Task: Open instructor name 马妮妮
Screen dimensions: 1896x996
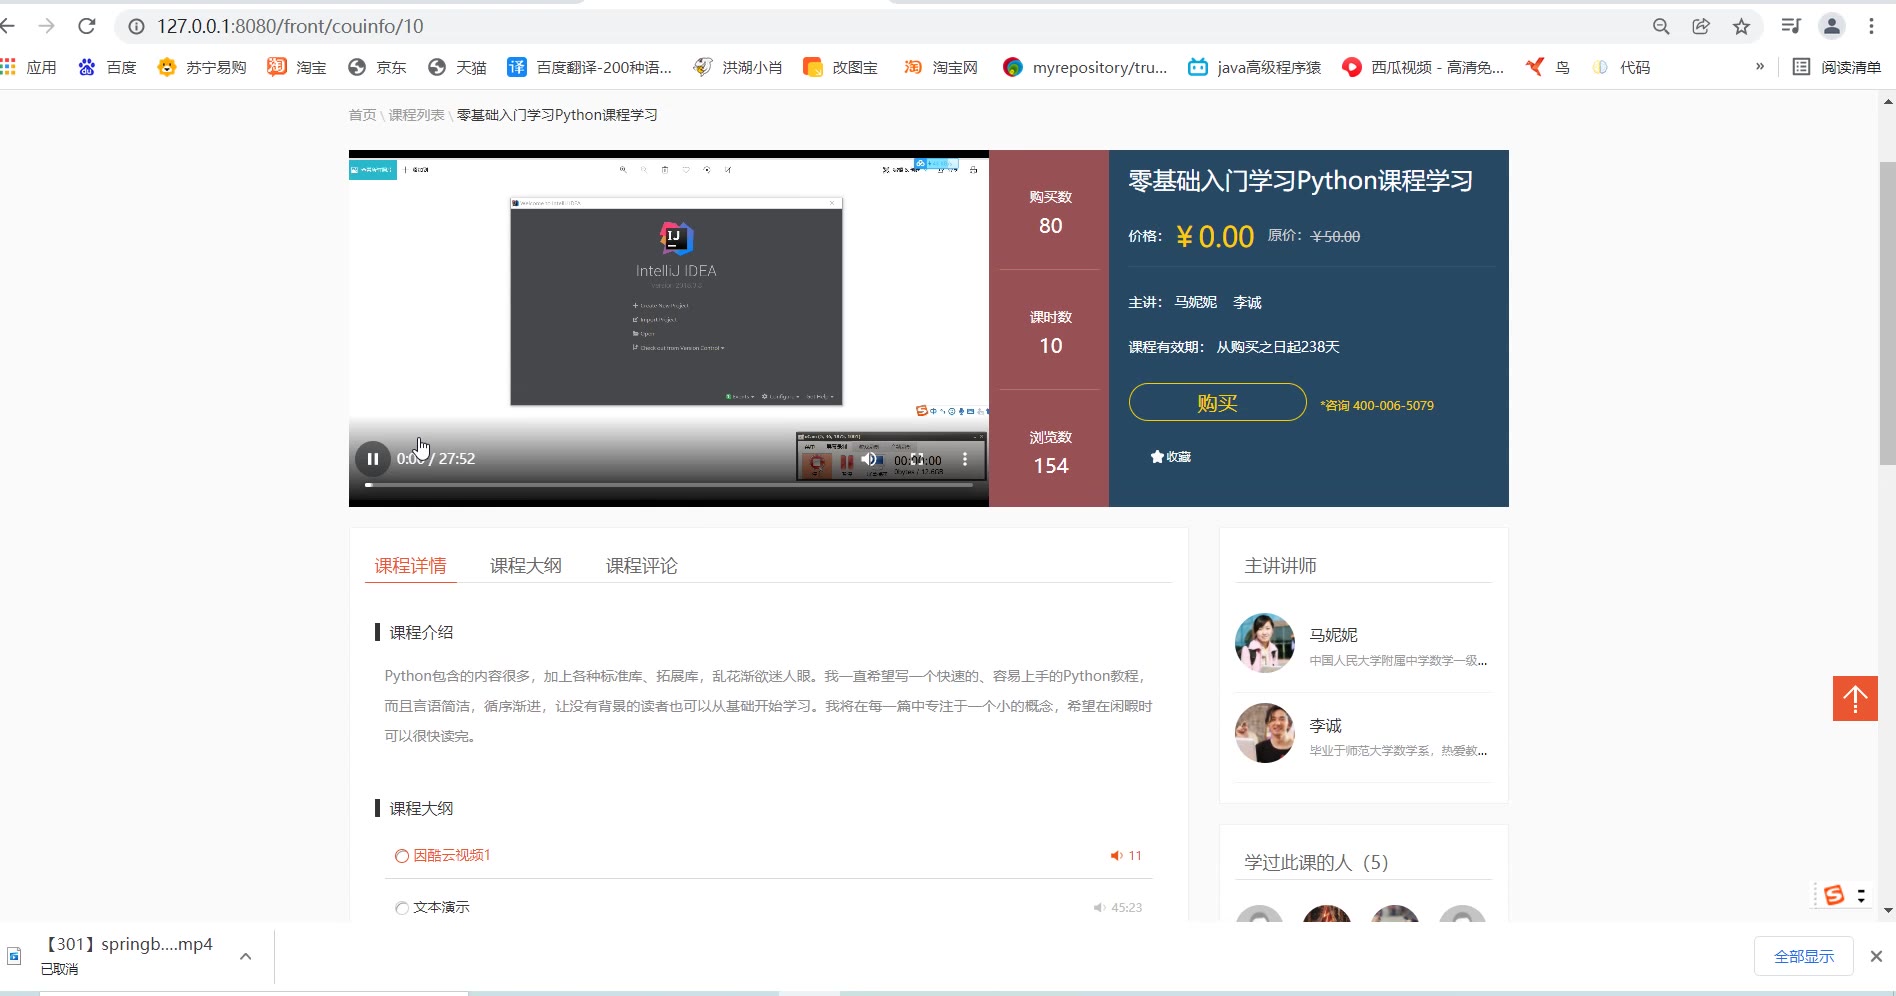Action: (x=1334, y=635)
